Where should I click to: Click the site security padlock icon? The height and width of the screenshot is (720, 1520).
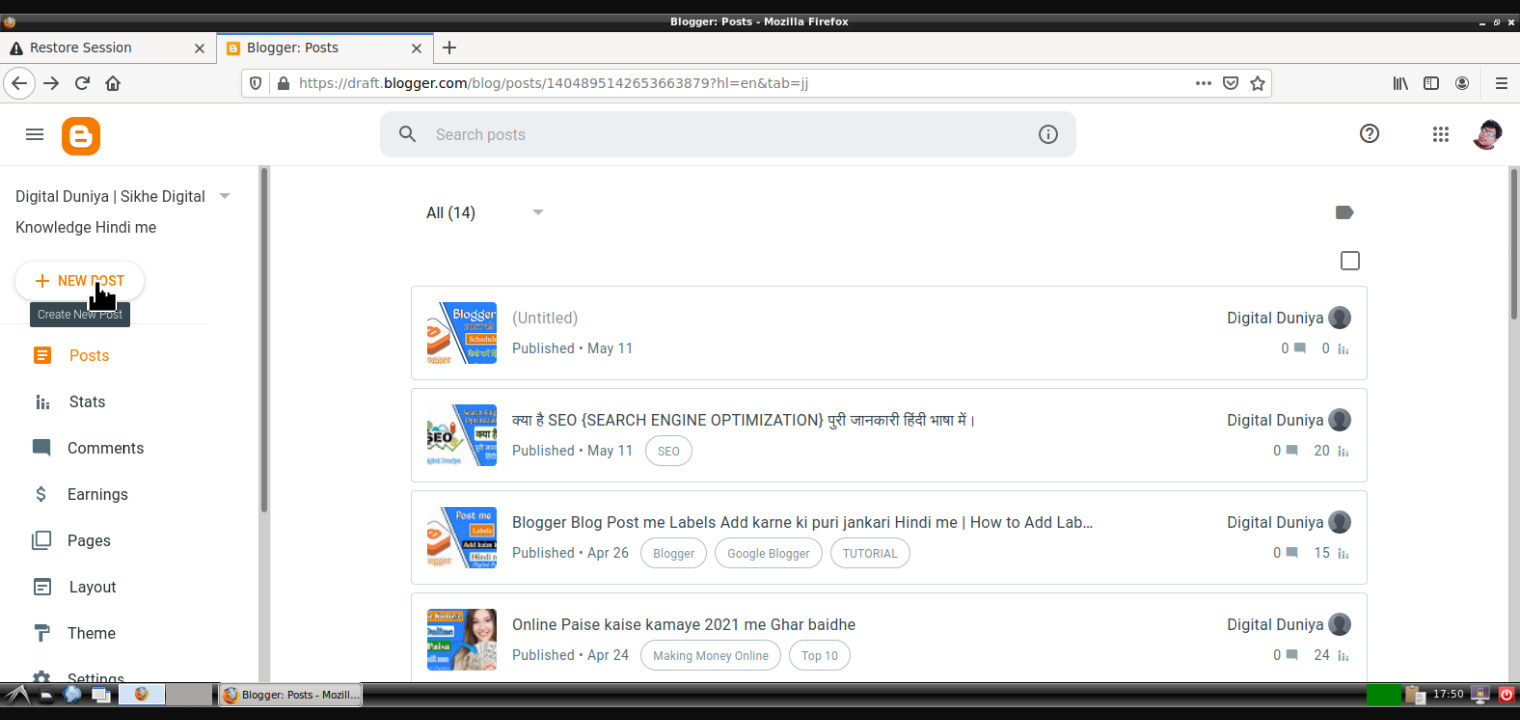click(x=283, y=83)
